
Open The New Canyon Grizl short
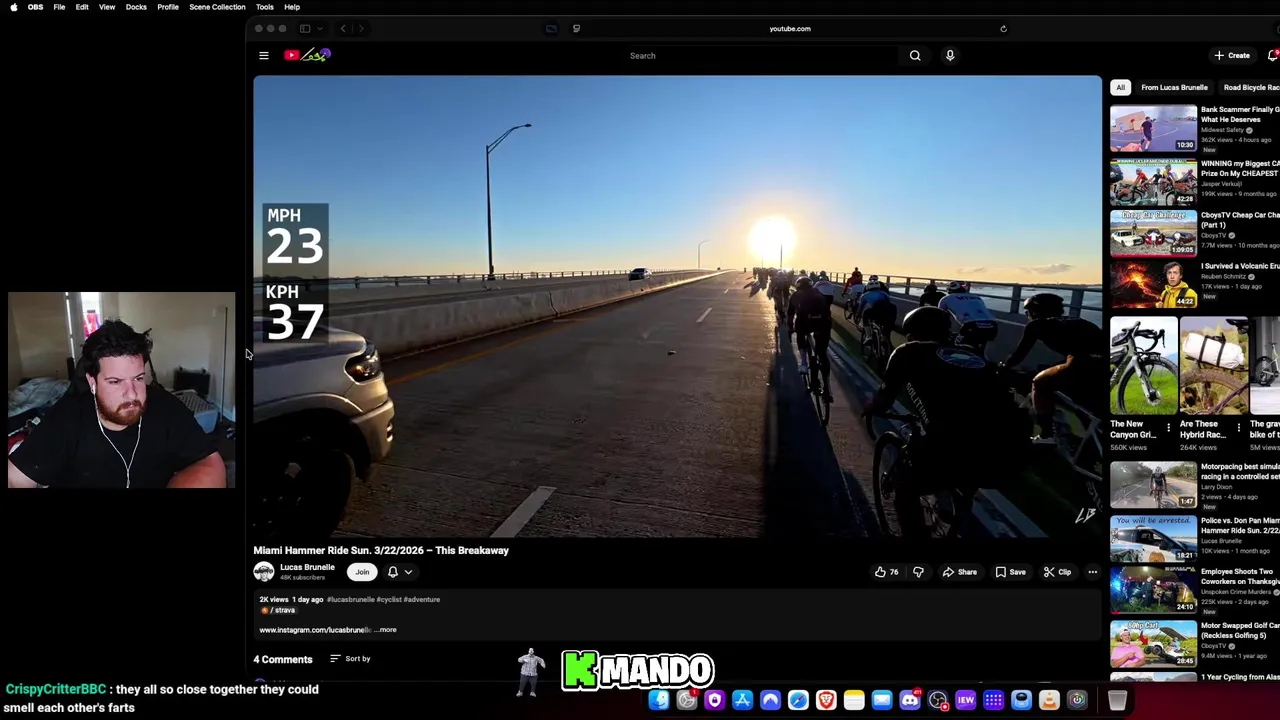click(x=1143, y=366)
